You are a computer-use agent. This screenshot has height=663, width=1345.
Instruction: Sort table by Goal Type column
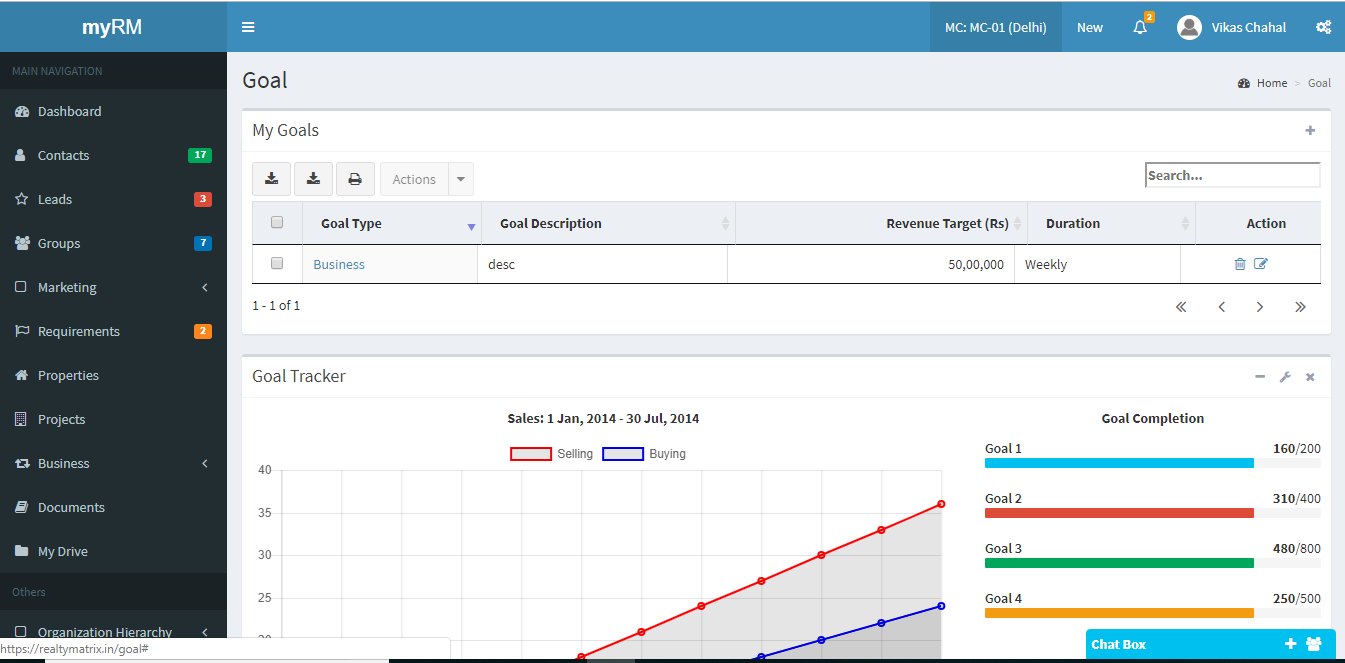[392, 223]
